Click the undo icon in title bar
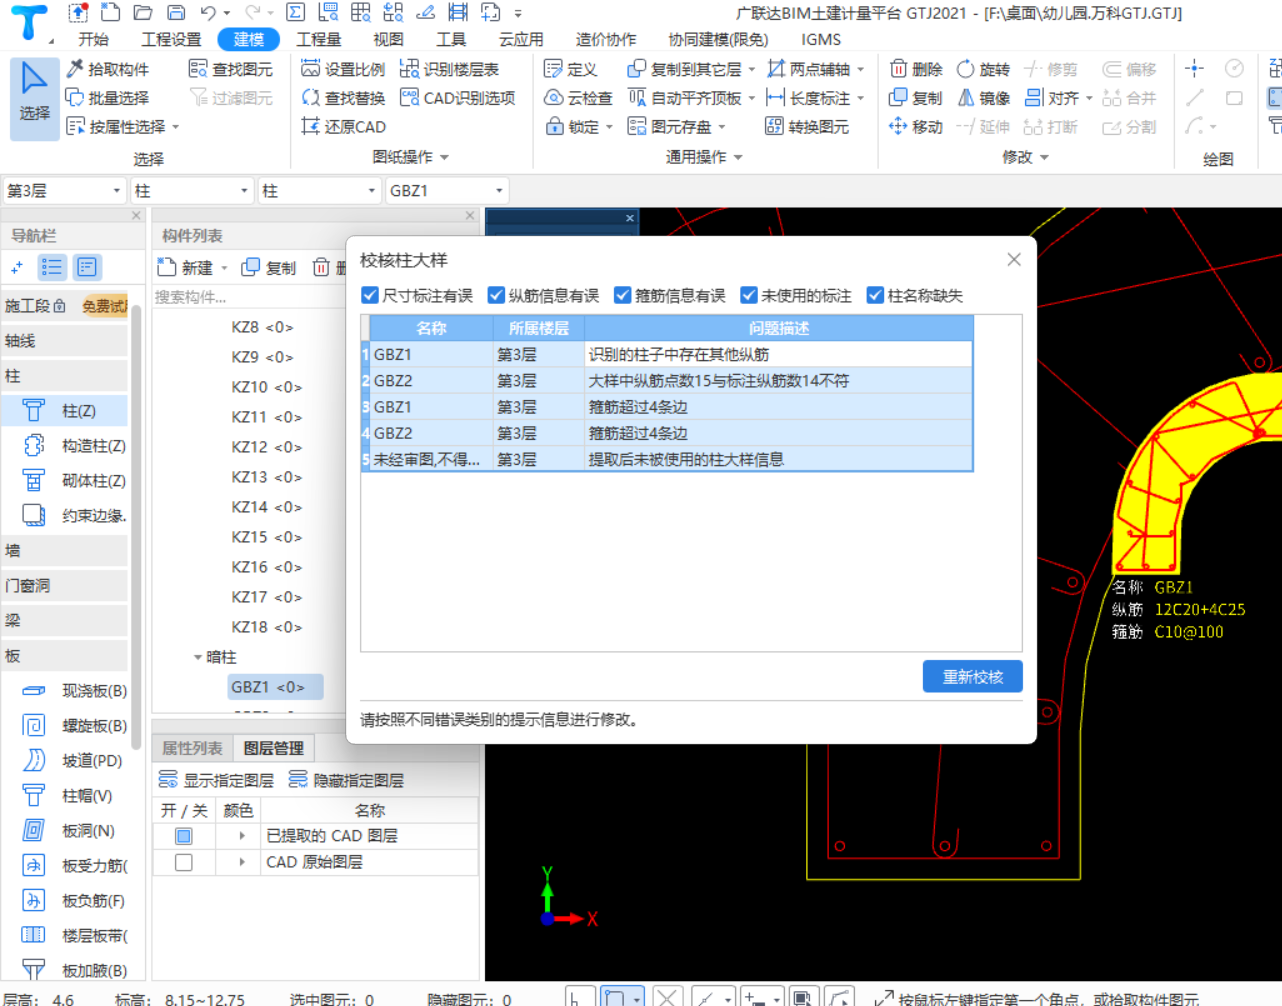The image size is (1282, 1006). [208, 13]
